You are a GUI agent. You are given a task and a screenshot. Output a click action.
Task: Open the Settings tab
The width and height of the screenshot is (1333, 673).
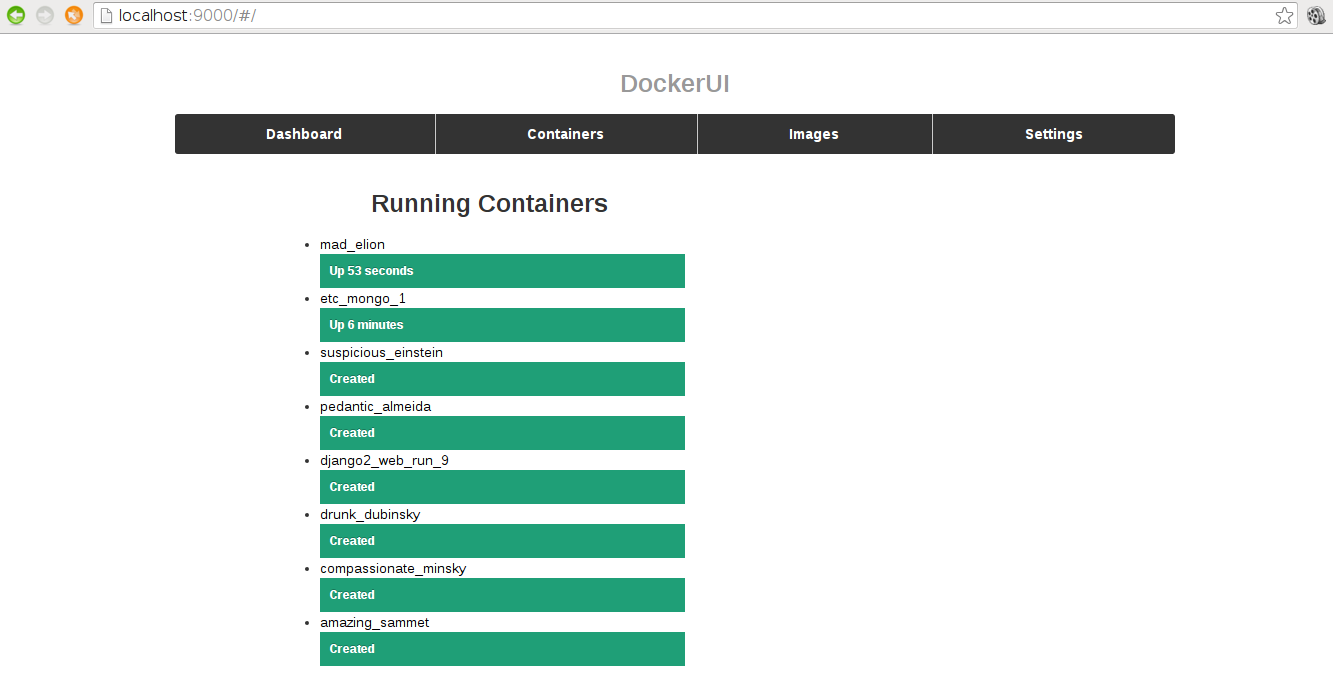click(x=1053, y=134)
